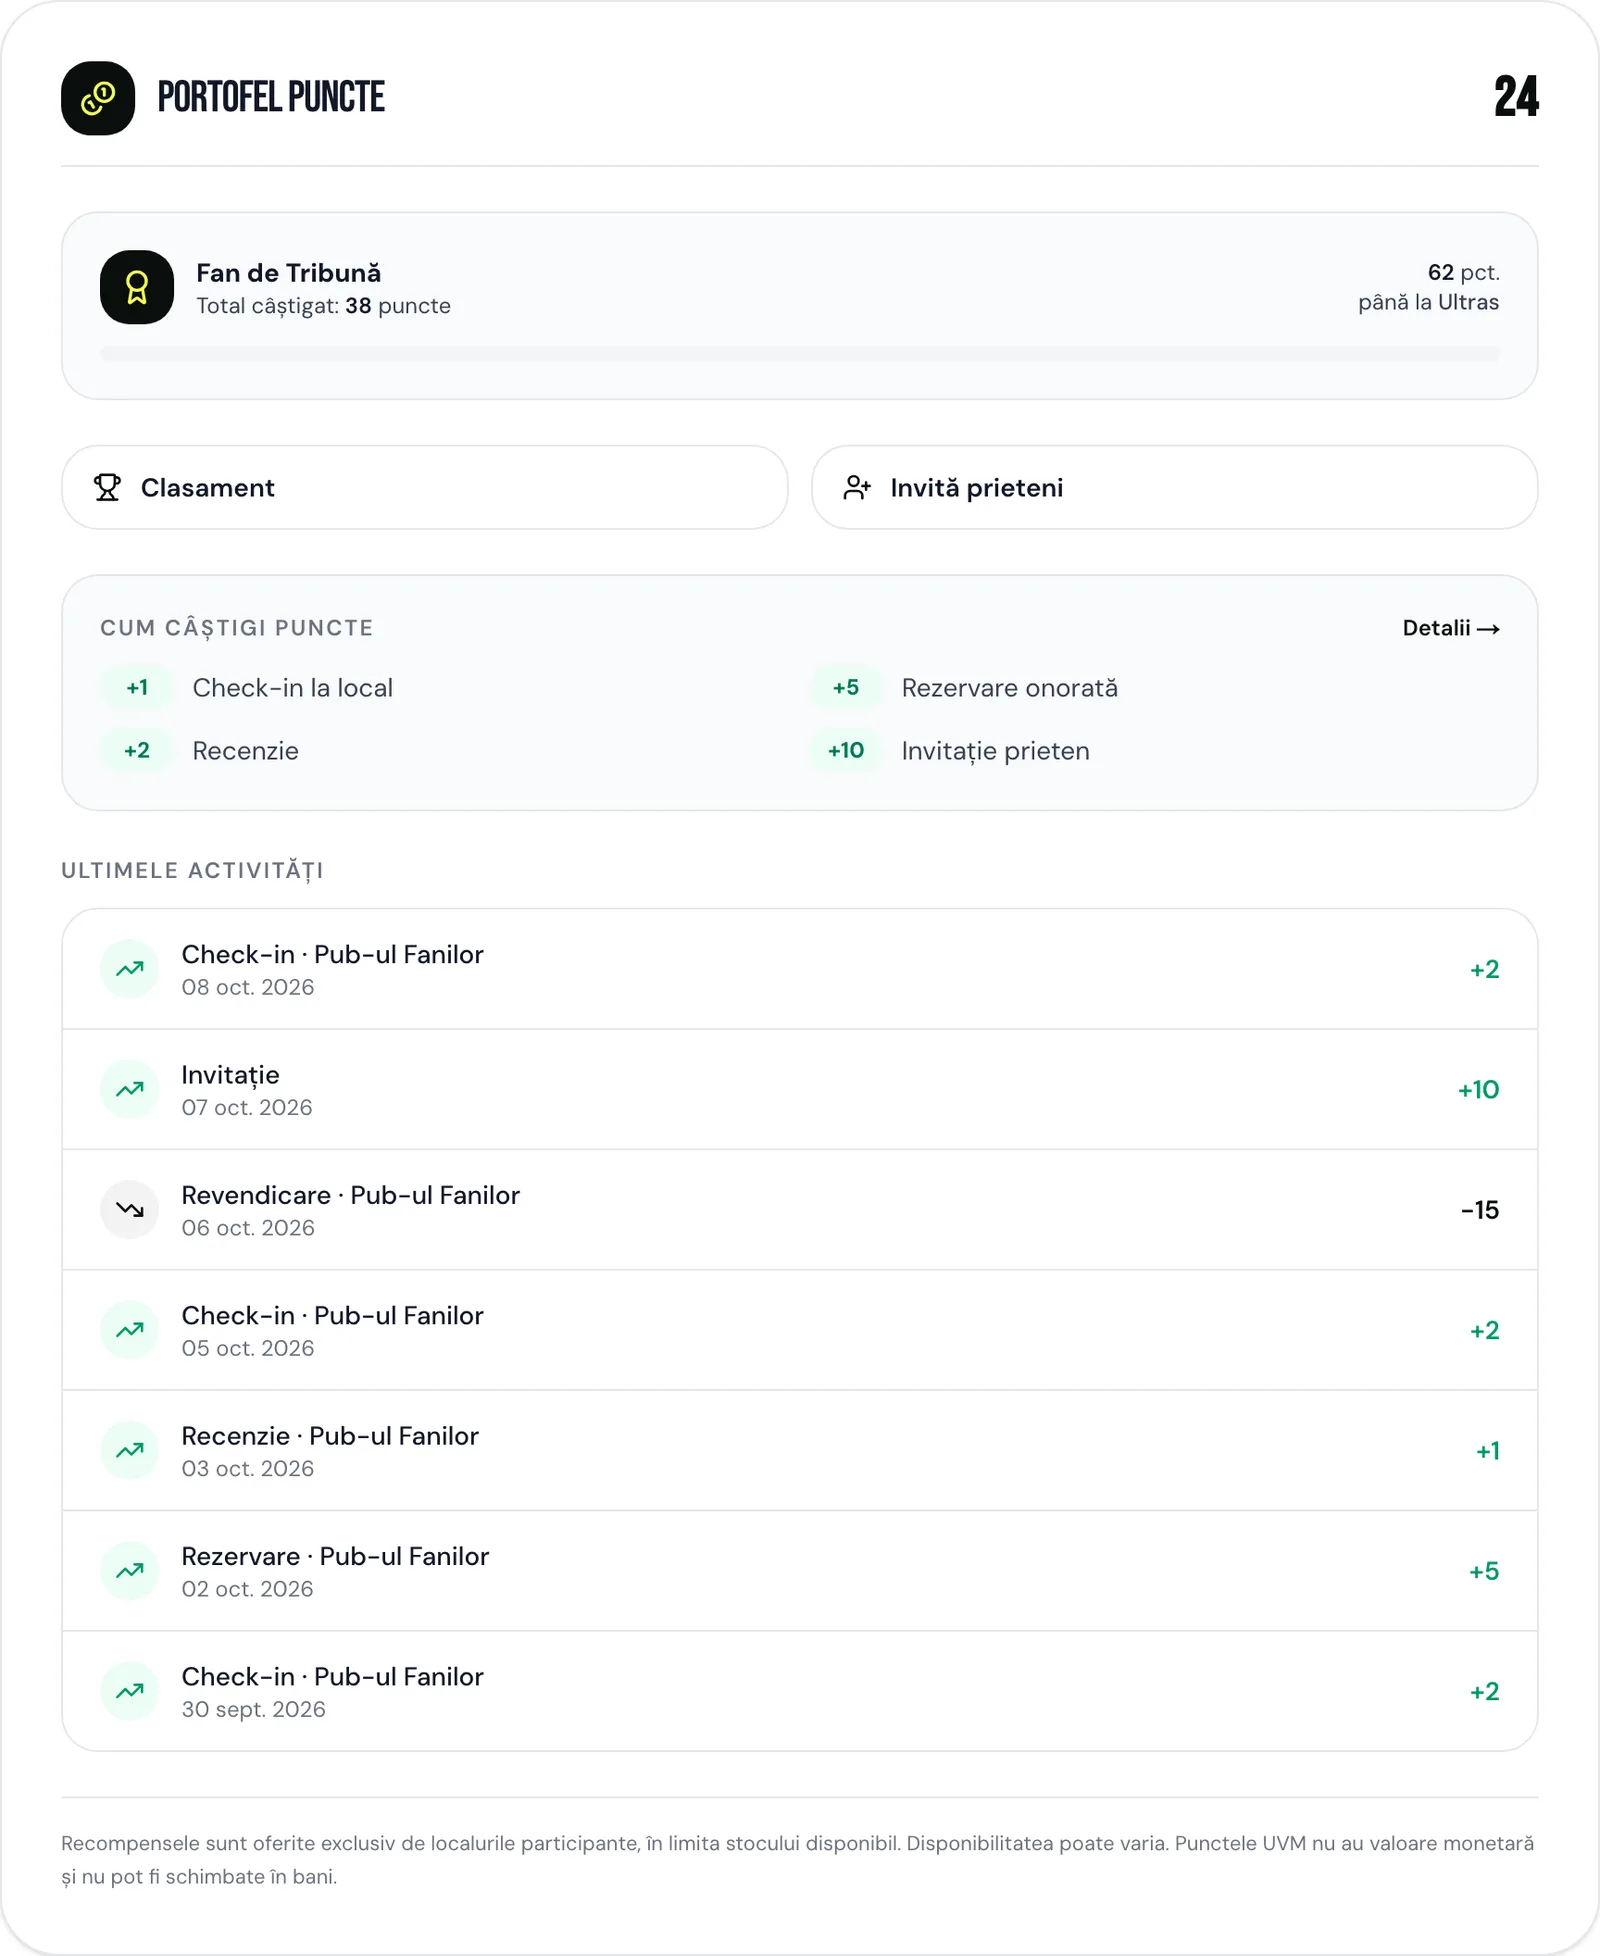The image size is (1600, 1956).
Task: Click trend-up icon for Invitație row
Action: click(x=130, y=1089)
